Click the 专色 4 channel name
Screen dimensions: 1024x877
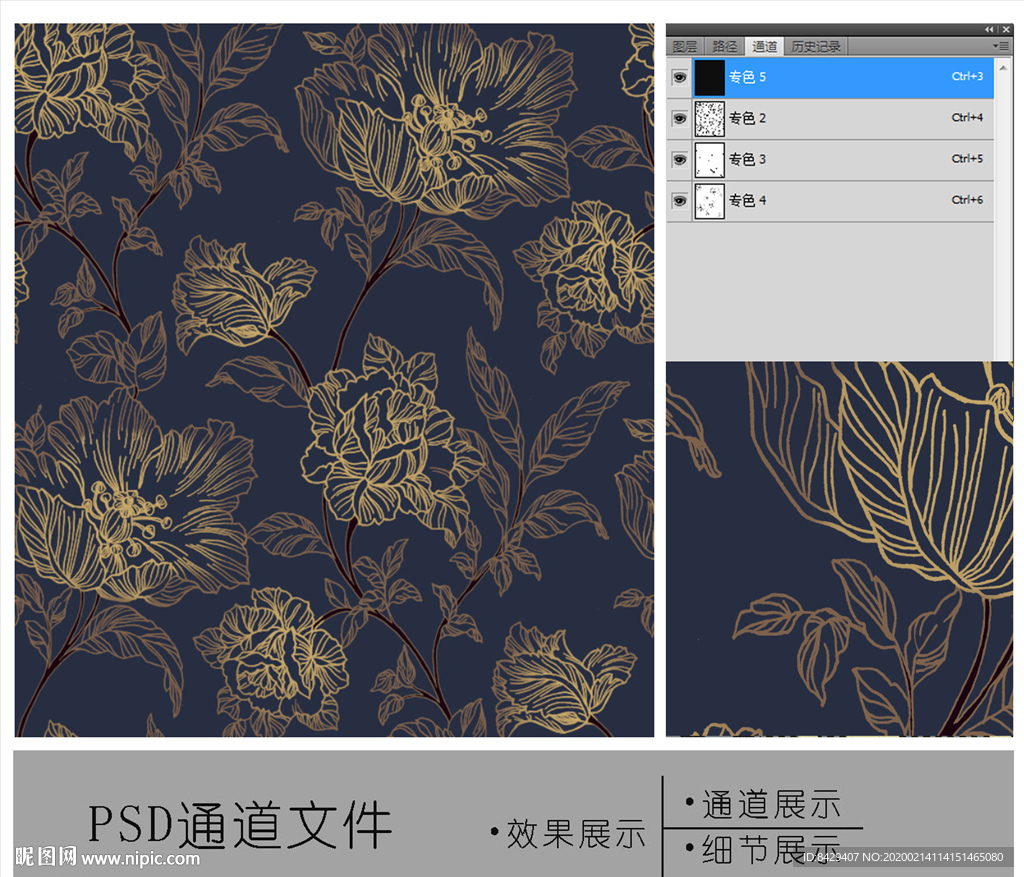[x=747, y=200]
